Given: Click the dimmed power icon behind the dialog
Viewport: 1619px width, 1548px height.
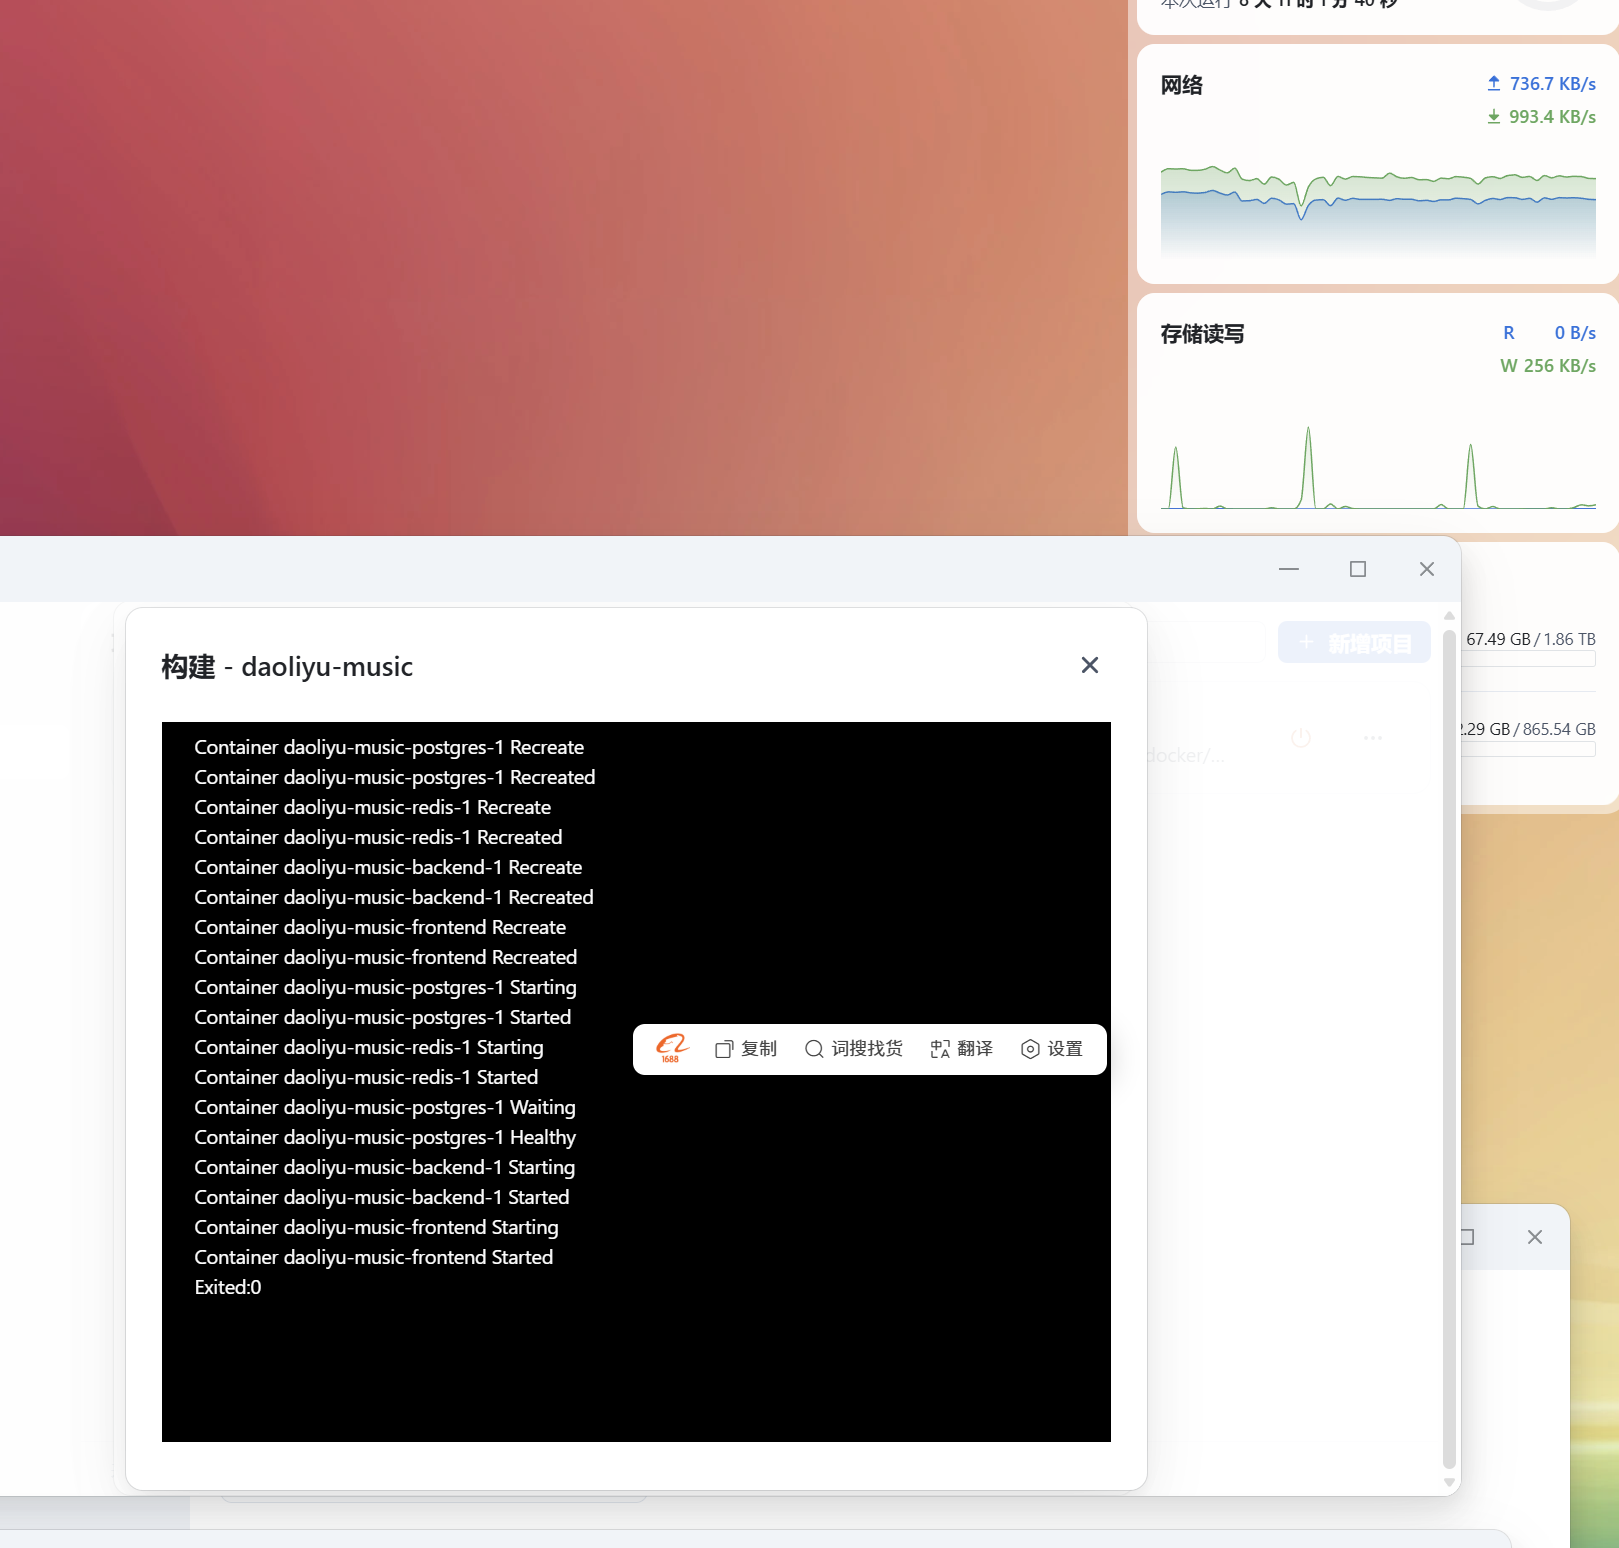Looking at the screenshot, I should pyautogui.click(x=1300, y=738).
